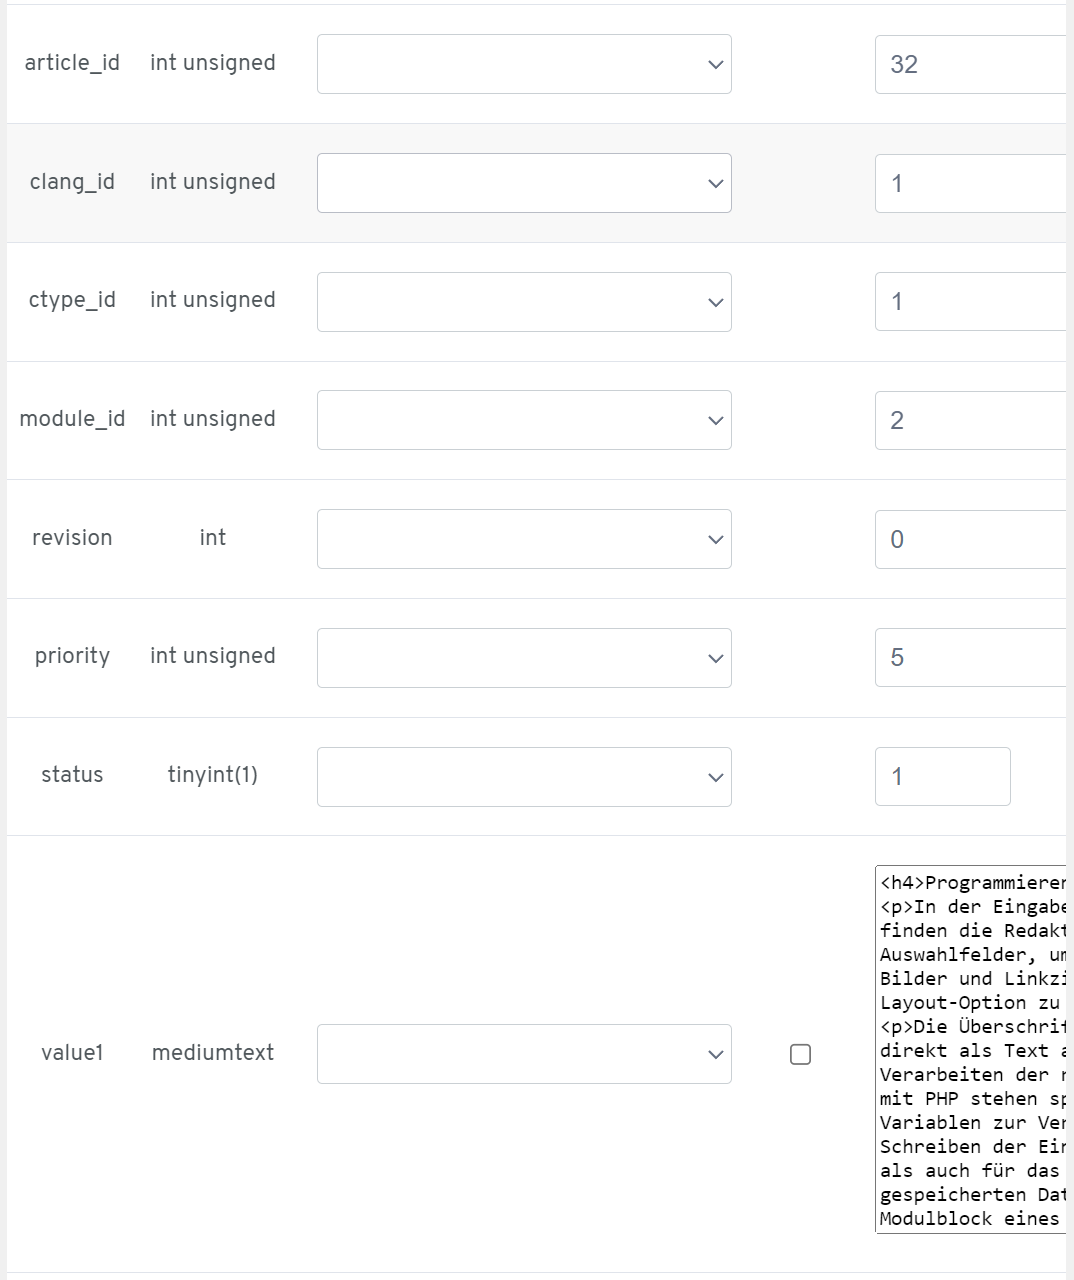Expand the ctype_id function dropdown
Screen dimensions: 1074x1280
click(524, 302)
